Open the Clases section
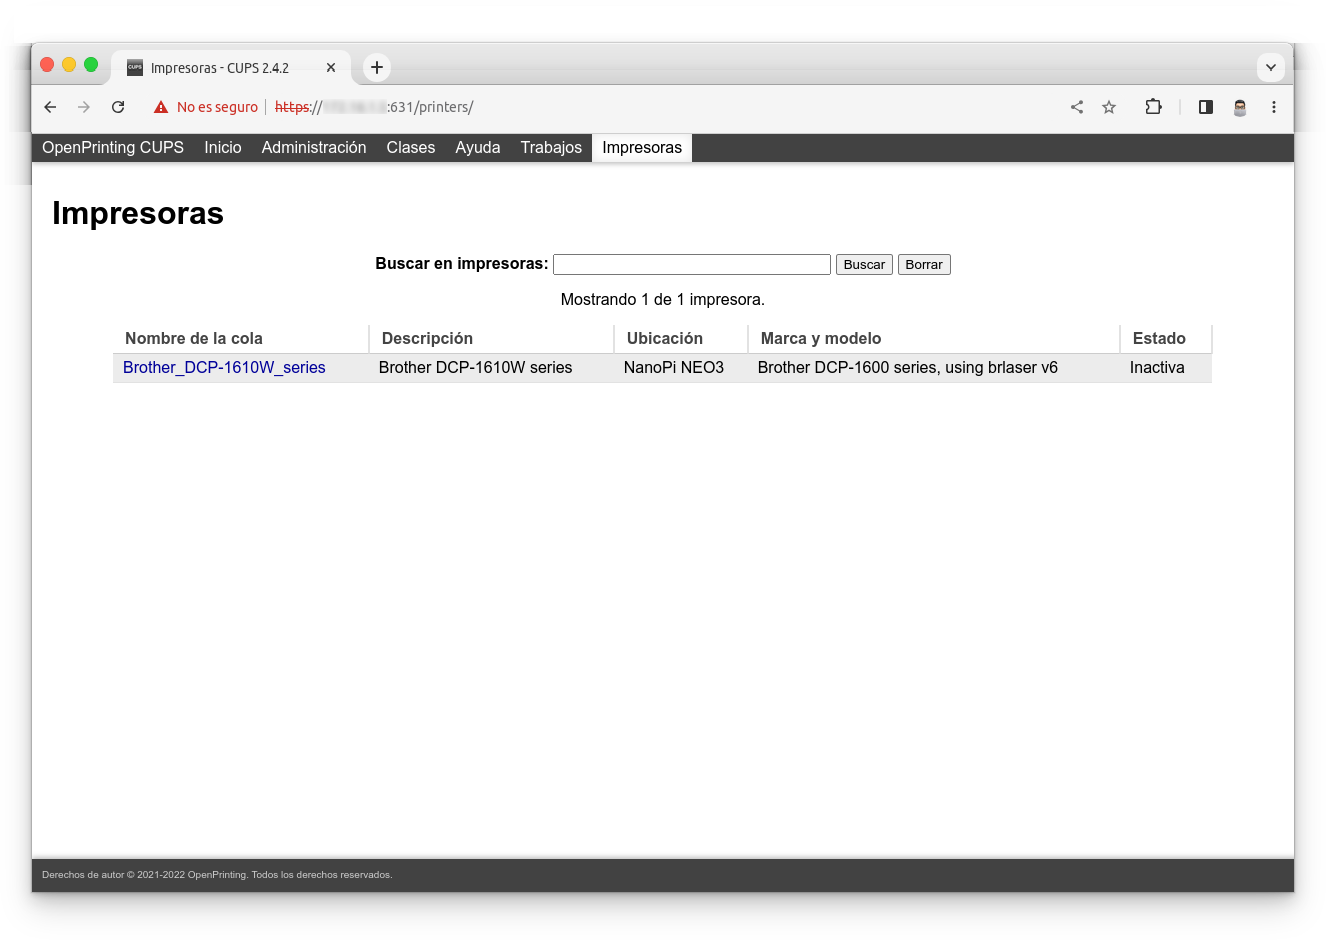Image resolution: width=1326 pixels, height=940 pixels. (410, 148)
